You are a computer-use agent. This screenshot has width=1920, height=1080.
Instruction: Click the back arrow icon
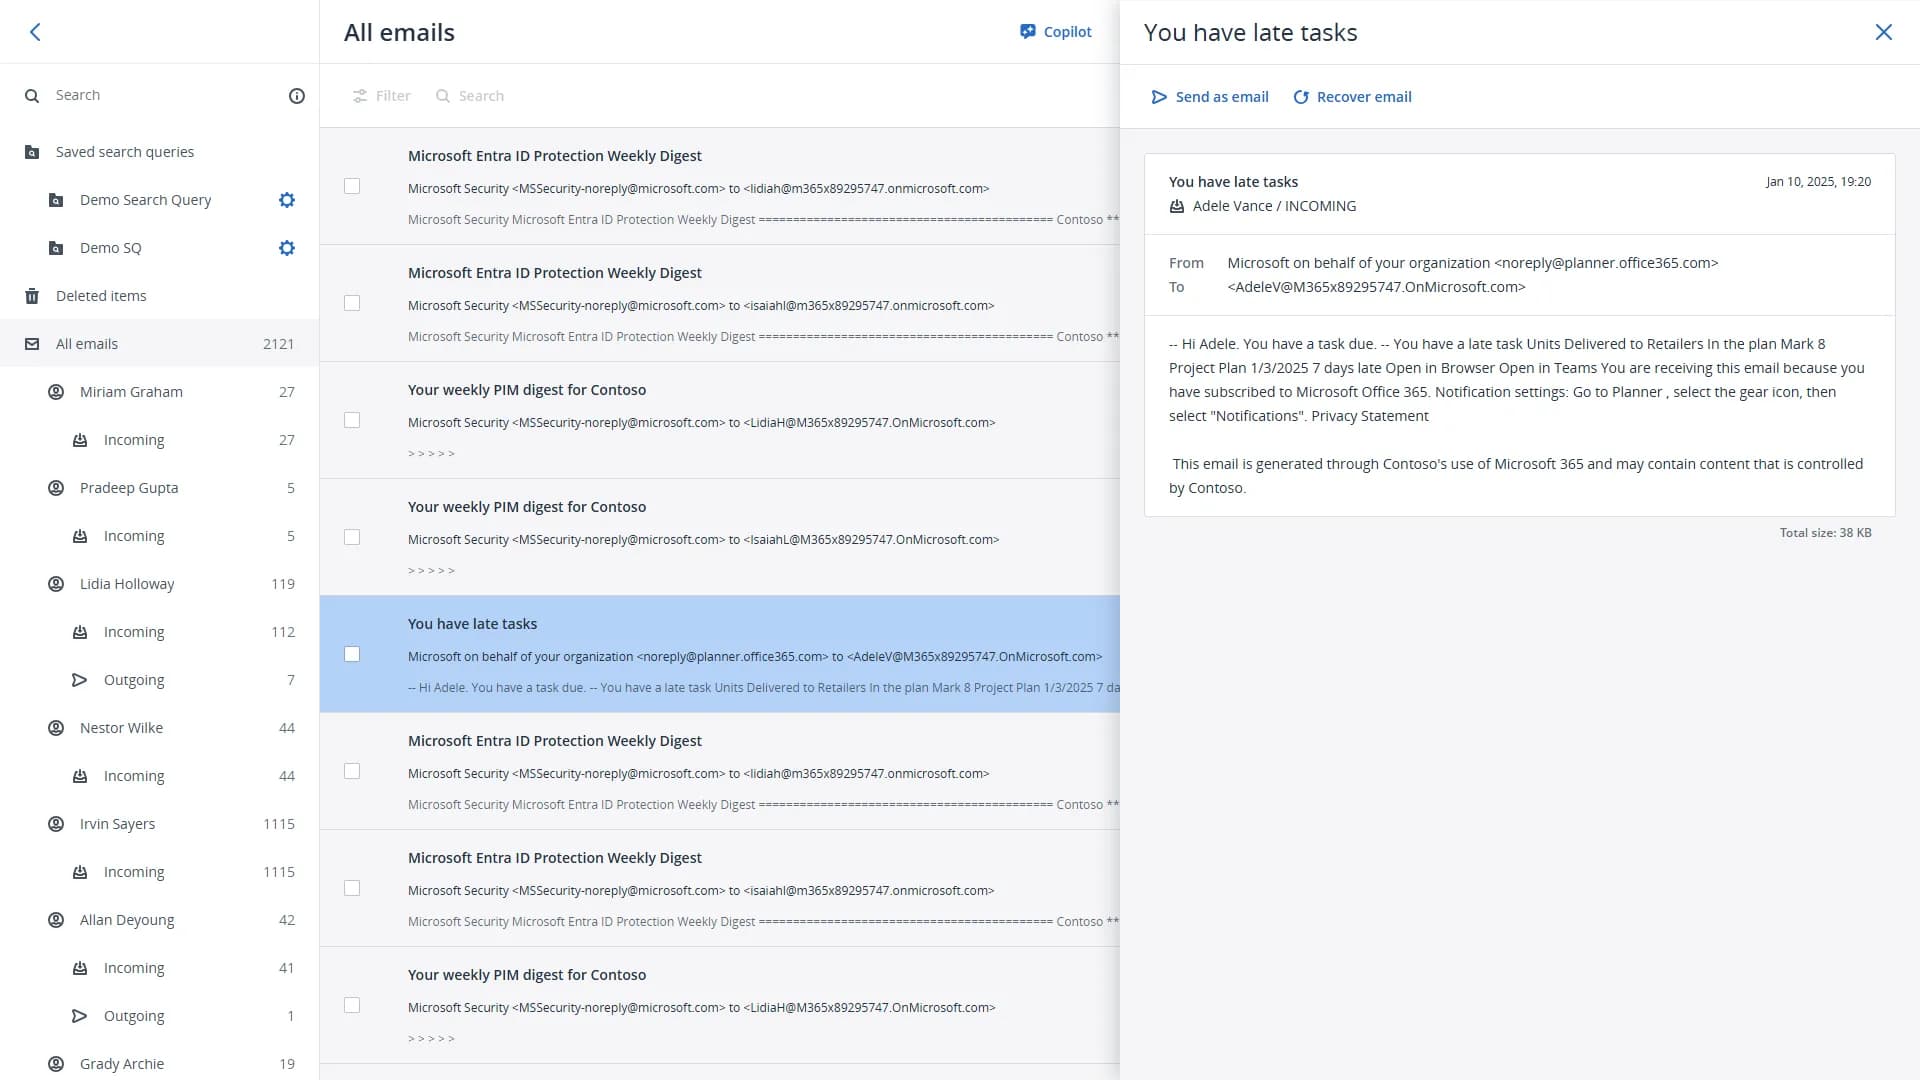pos(35,32)
